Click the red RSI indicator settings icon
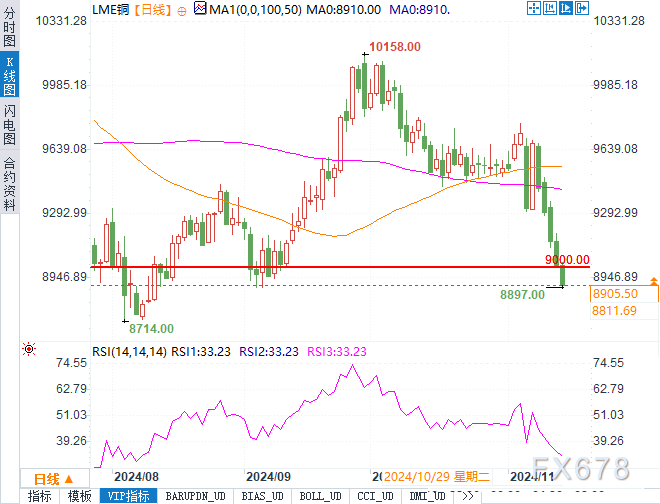This screenshot has width=660, height=504. pos(29,349)
